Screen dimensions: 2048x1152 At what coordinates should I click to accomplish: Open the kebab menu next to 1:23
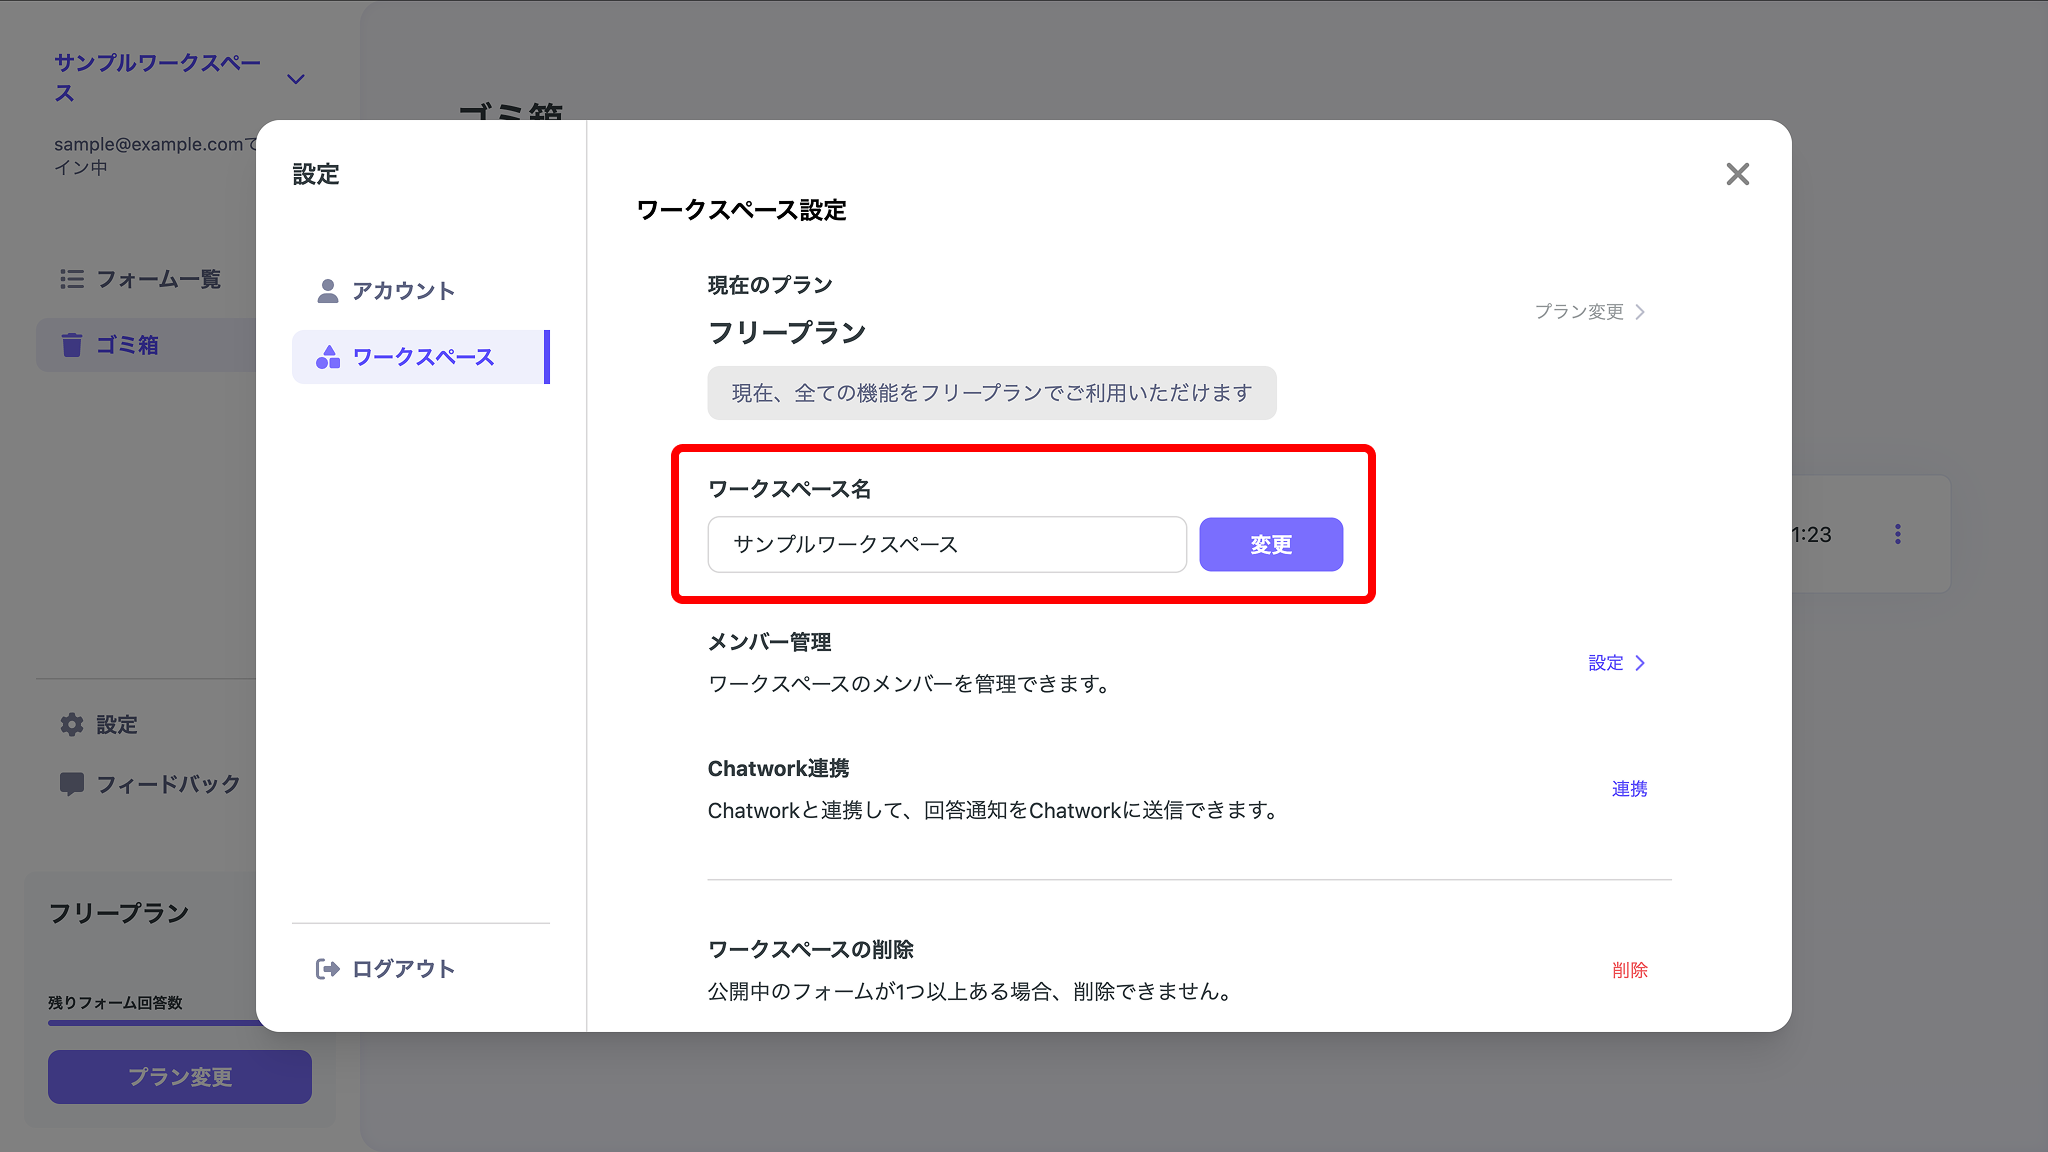pyautogui.click(x=1899, y=534)
